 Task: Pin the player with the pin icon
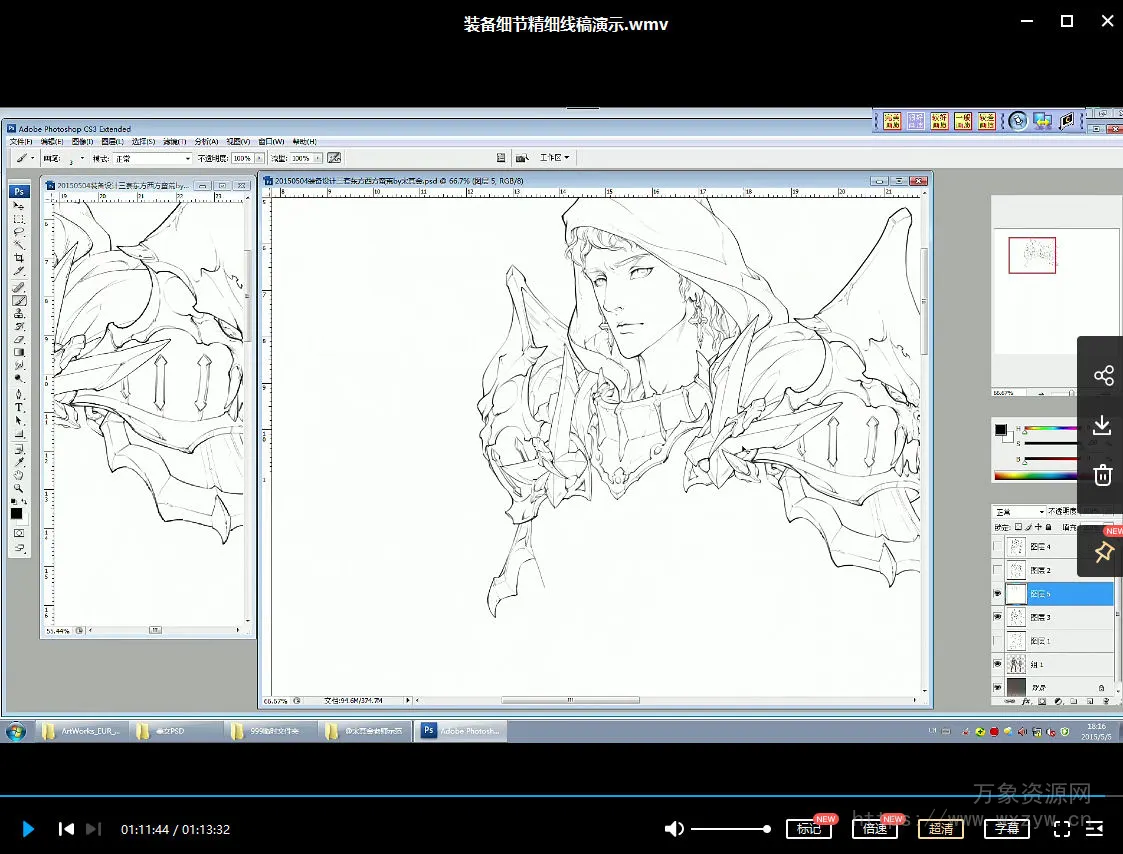tap(1103, 552)
